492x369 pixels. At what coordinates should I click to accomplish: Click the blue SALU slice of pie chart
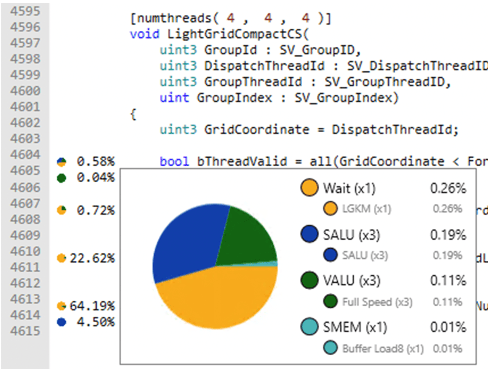click(x=187, y=243)
